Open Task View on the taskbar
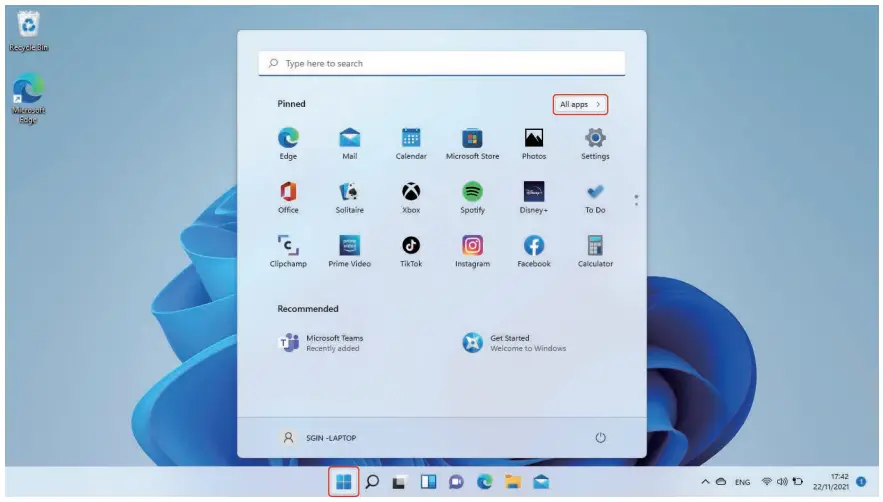Screen dimensions: 883x502 point(400,482)
